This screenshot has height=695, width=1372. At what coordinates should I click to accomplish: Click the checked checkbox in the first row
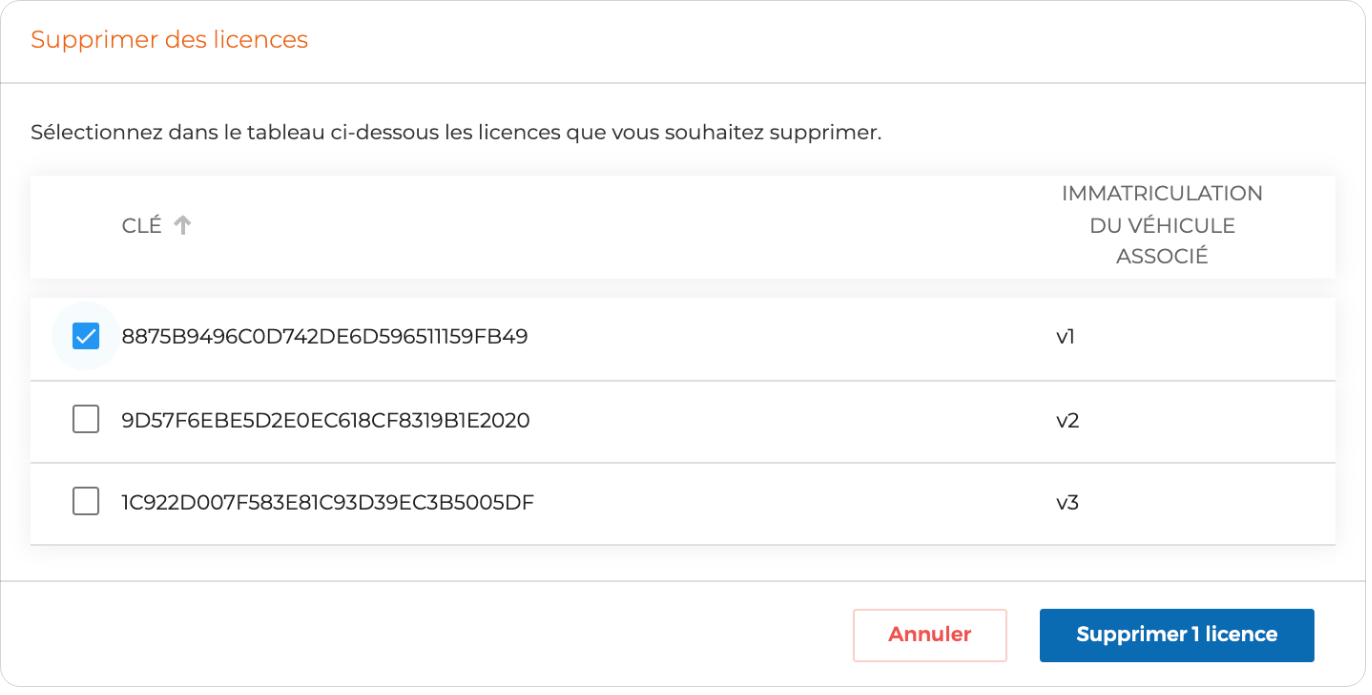84,336
